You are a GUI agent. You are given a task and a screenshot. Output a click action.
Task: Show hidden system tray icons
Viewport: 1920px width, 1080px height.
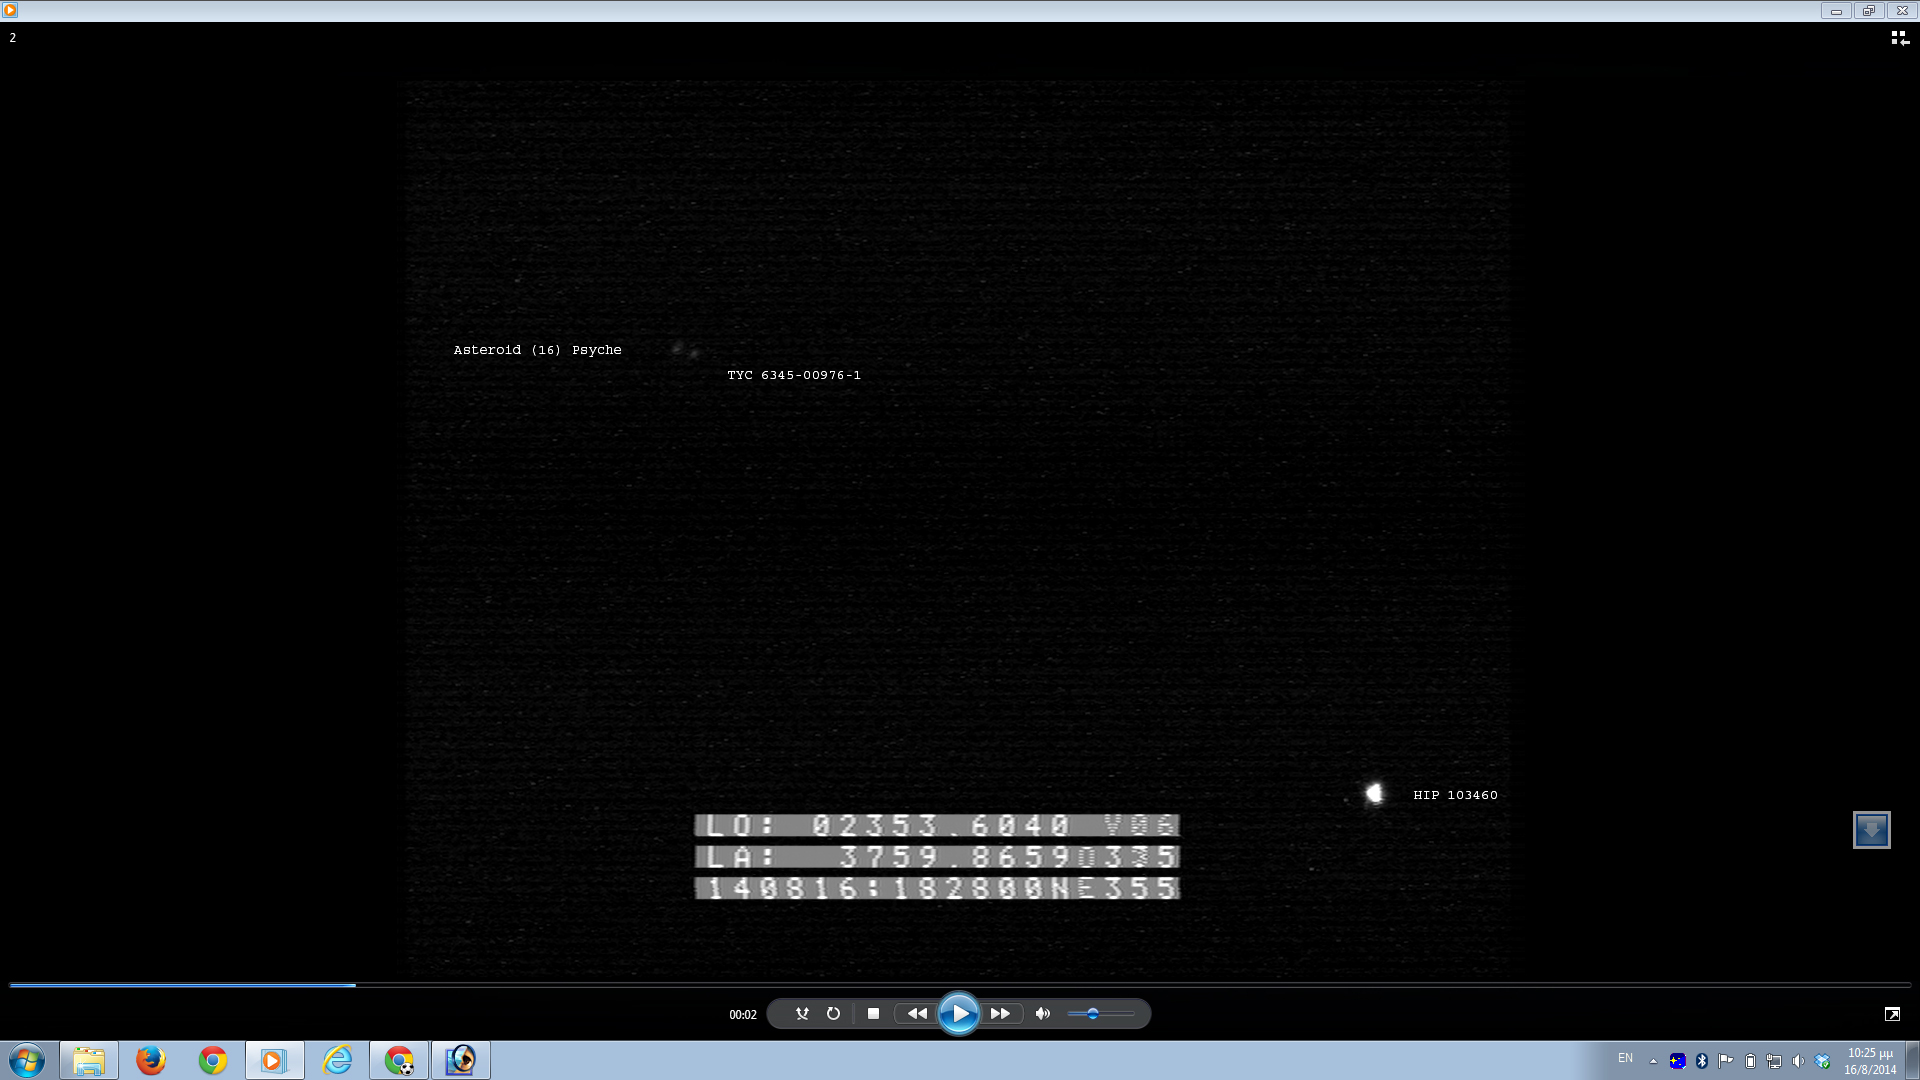point(1653,1061)
